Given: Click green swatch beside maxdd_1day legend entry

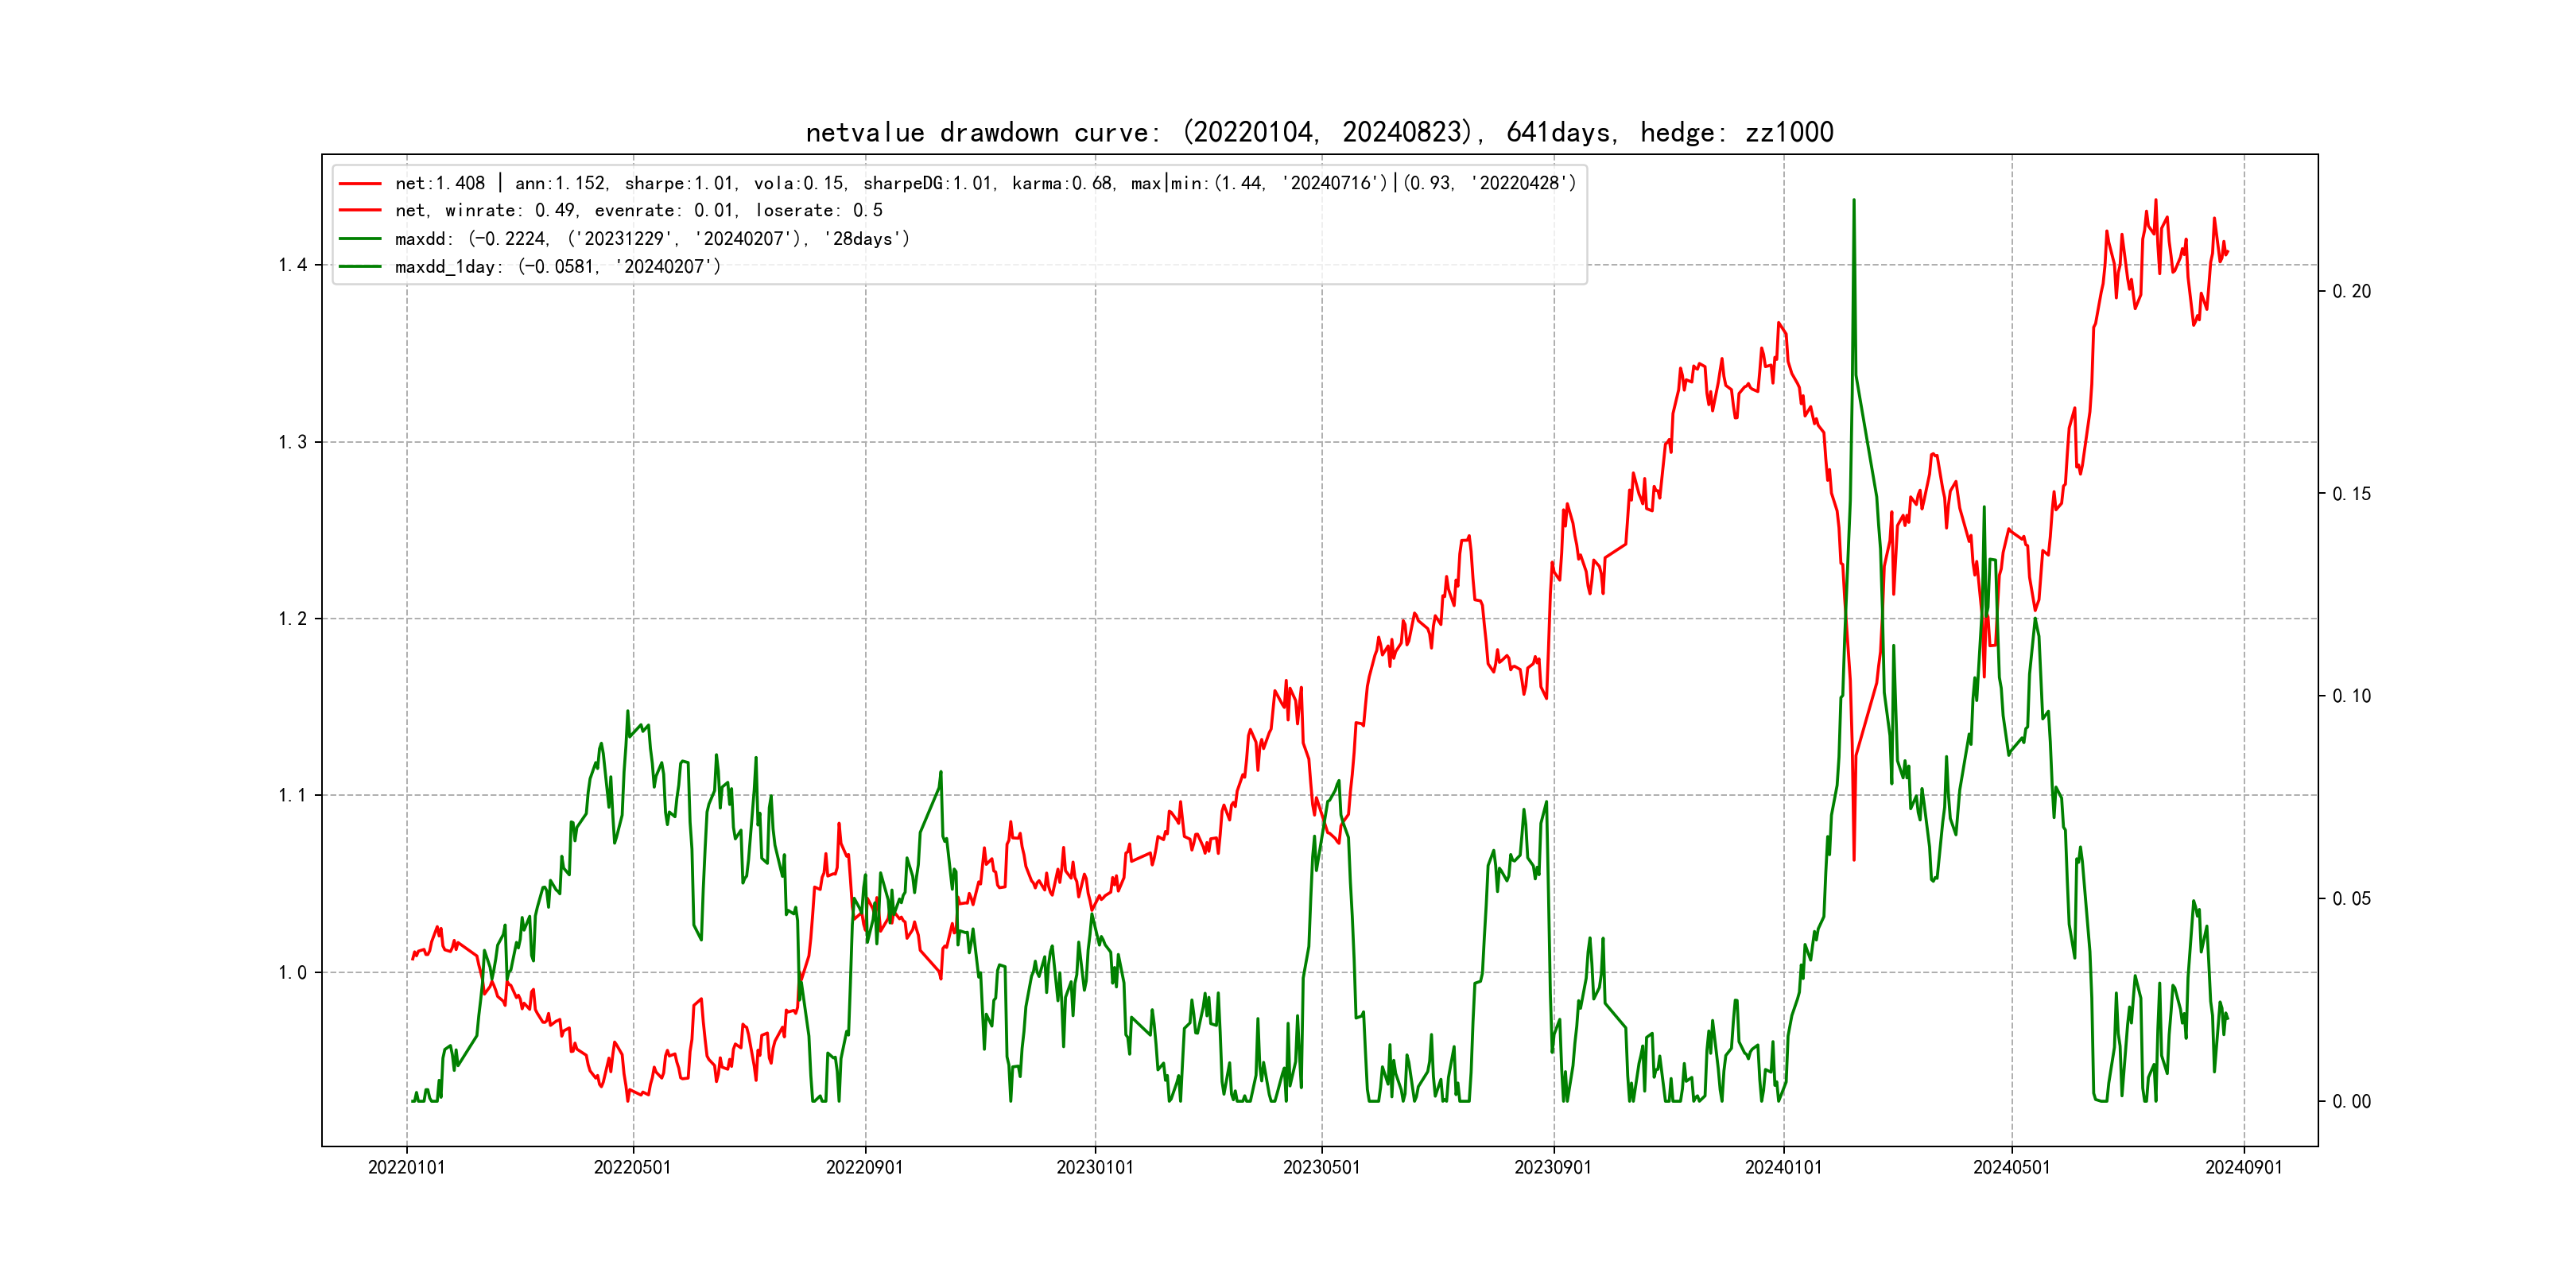Looking at the screenshot, I should click(360, 267).
